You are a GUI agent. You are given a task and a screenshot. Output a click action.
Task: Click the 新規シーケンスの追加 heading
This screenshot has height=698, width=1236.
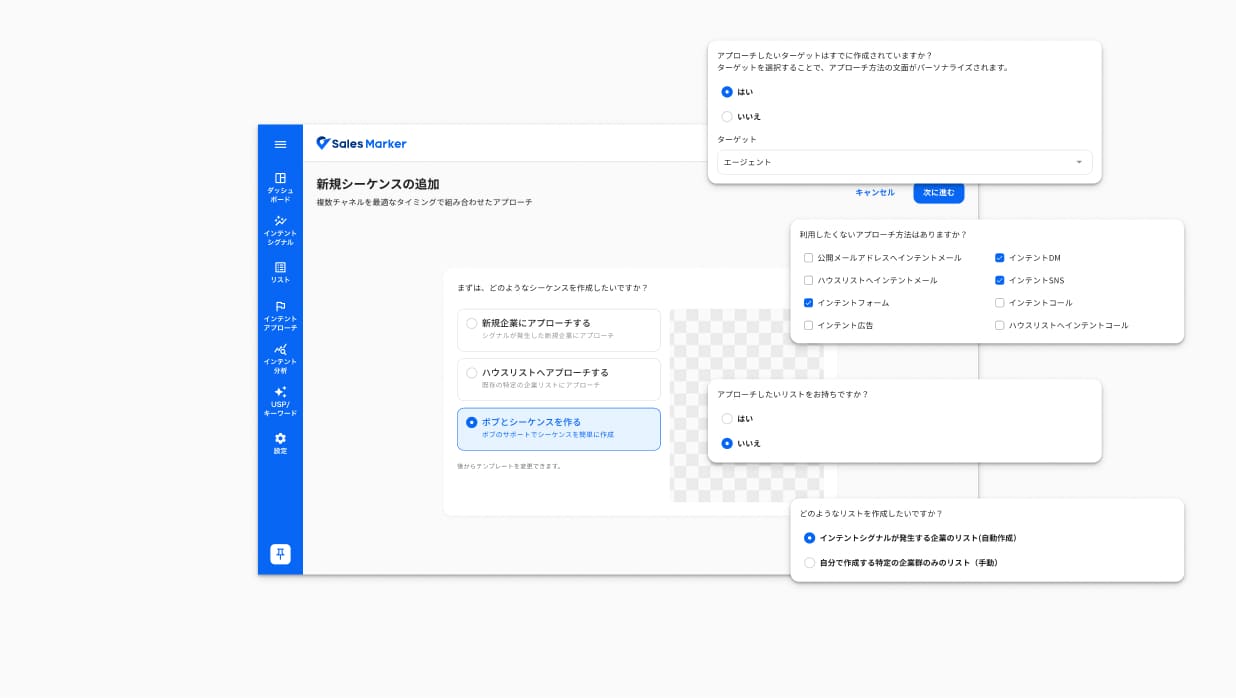[377, 184]
